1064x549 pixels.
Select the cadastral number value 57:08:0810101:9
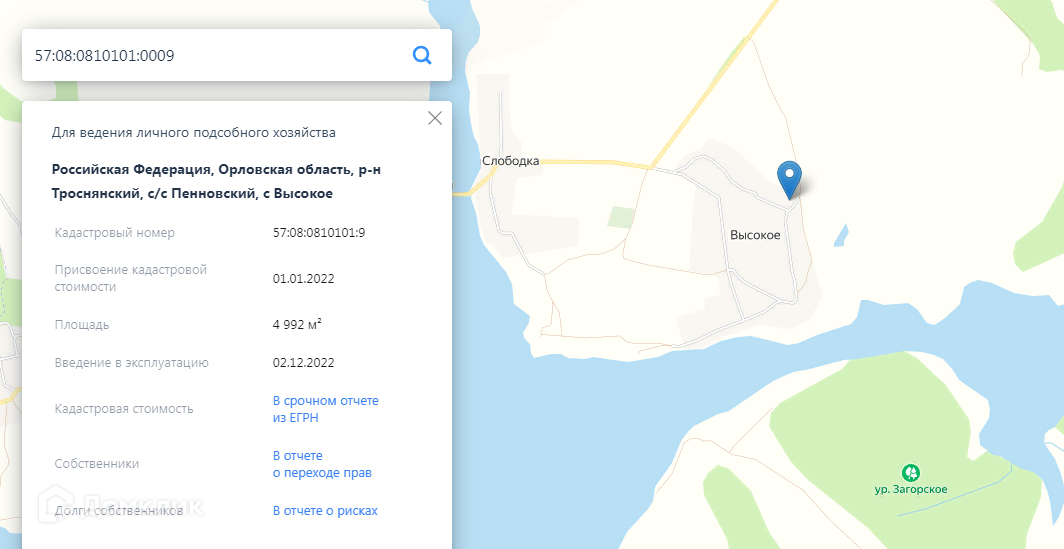(x=318, y=233)
